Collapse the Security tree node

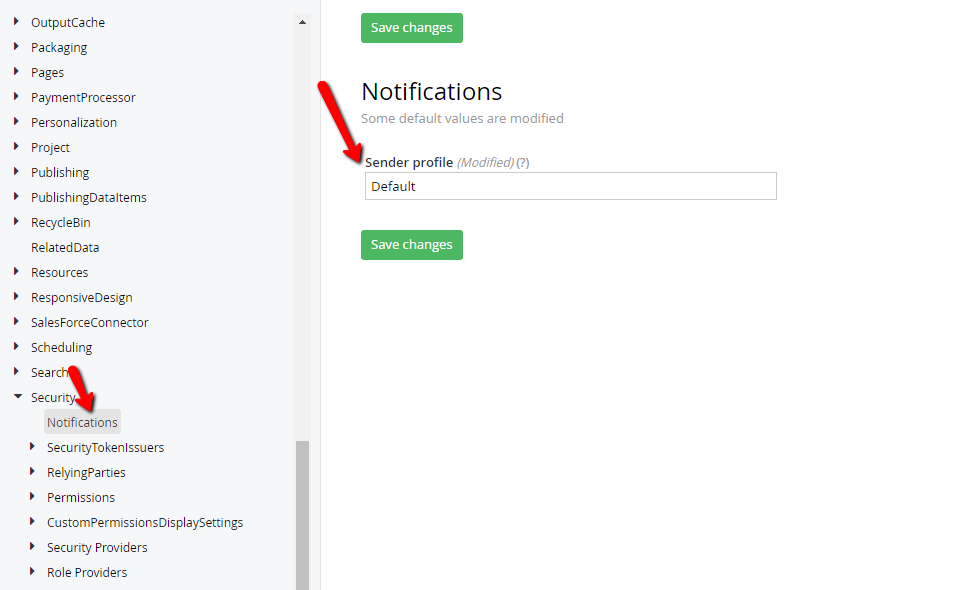(x=18, y=396)
